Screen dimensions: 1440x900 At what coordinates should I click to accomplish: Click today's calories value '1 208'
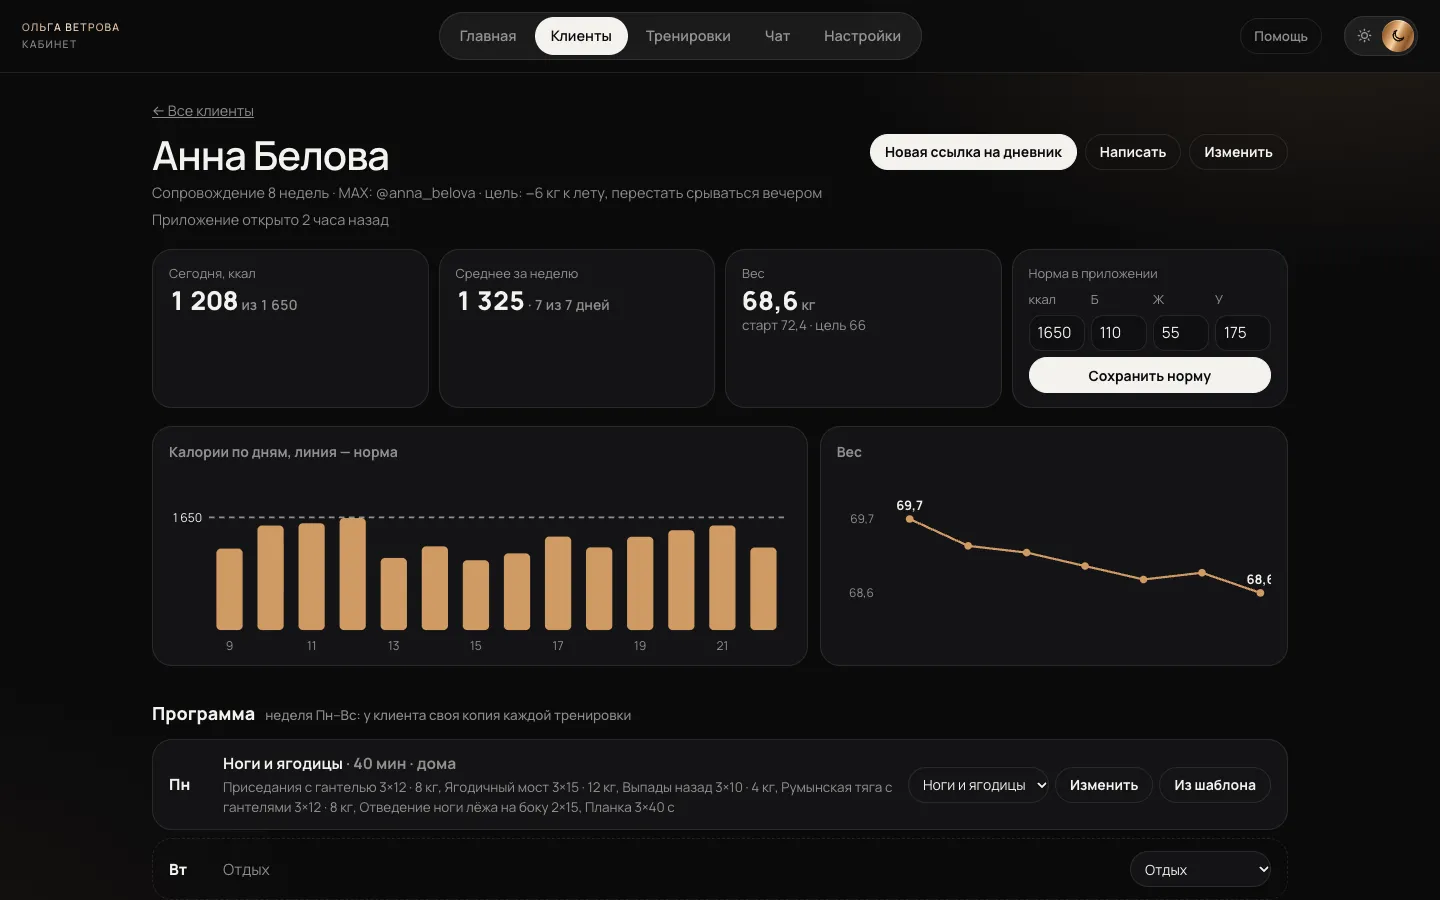(204, 301)
